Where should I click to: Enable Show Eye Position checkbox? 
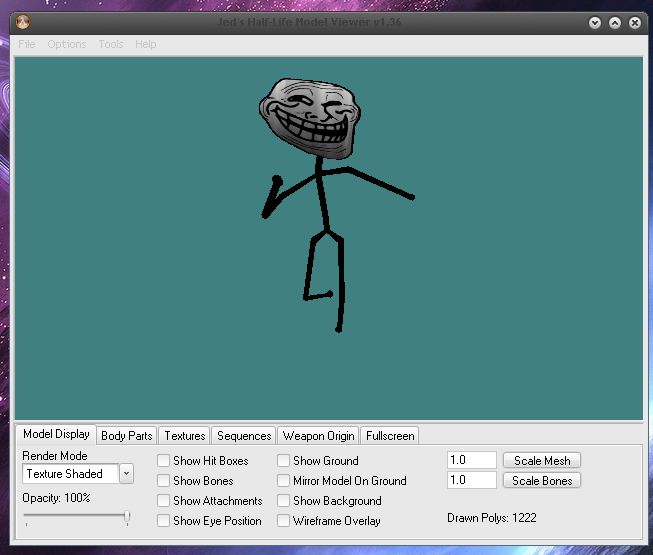(163, 520)
